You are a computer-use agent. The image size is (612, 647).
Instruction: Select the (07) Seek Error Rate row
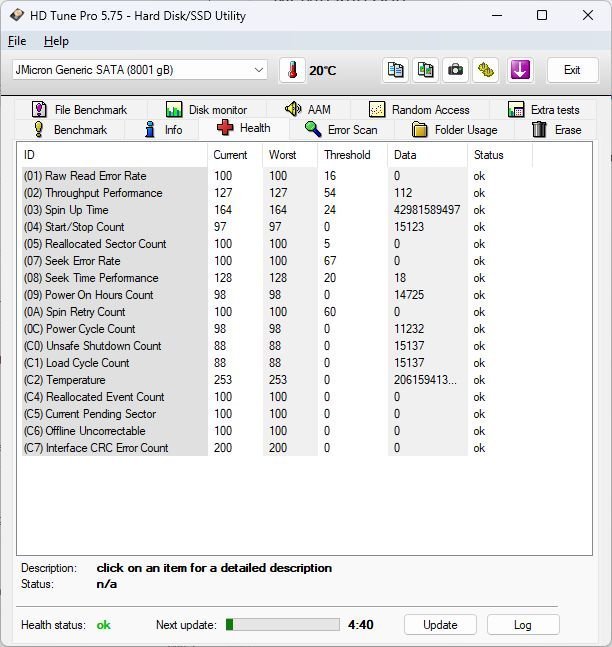(276, 261)
